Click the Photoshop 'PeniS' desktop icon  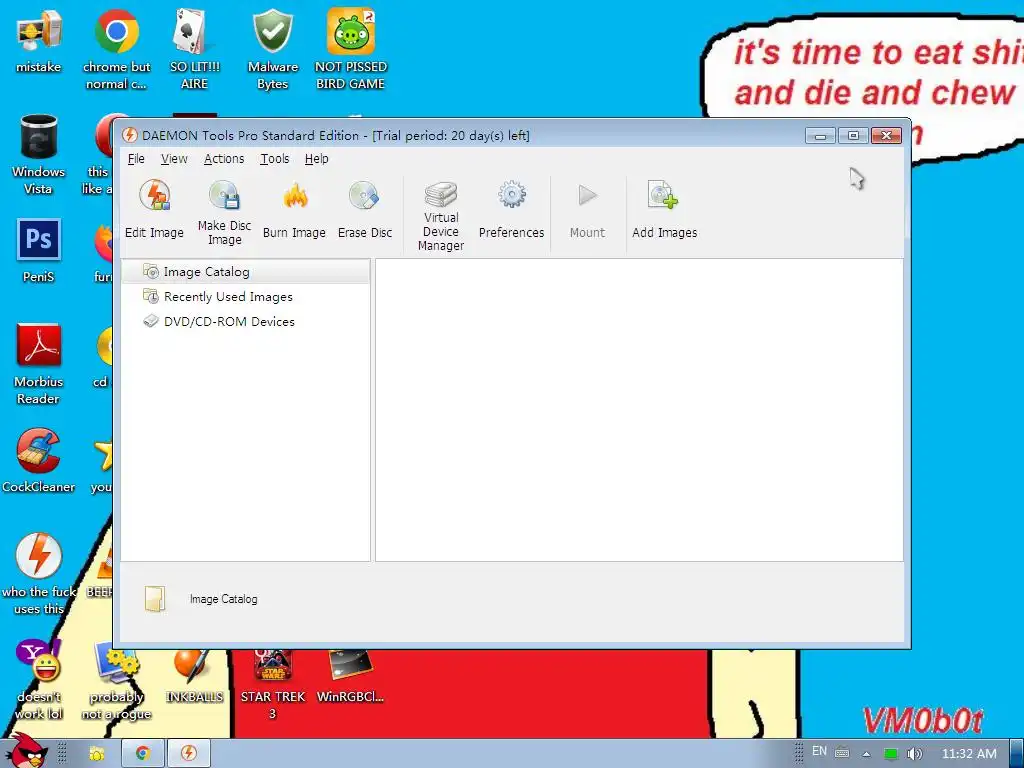pyautogui.click(x=39, y=251)
